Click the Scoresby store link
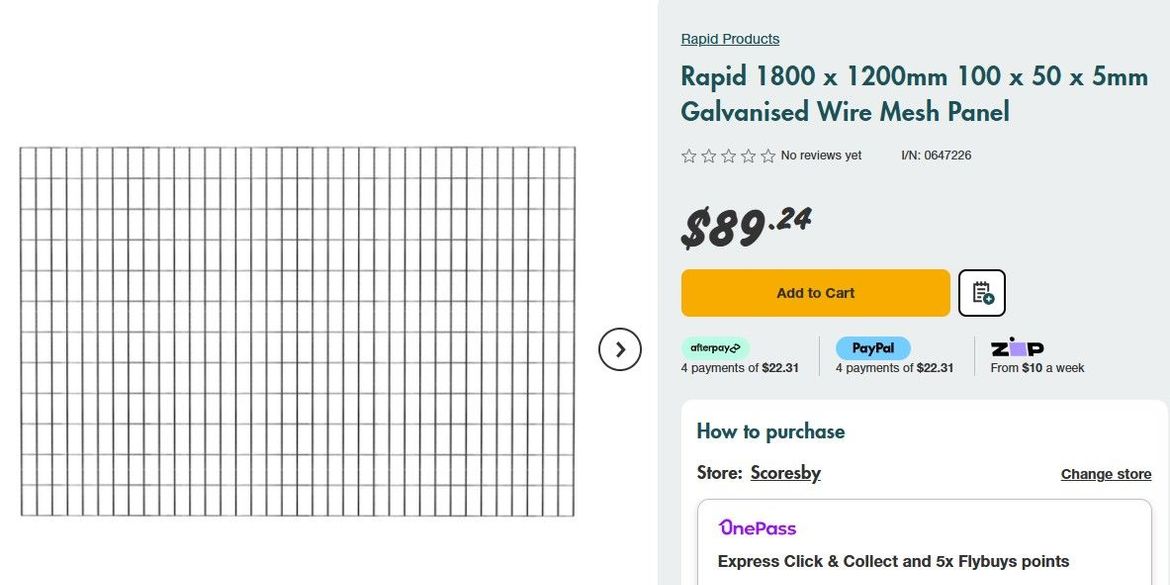The width and height of the screenshot is (1170, 585). tap(785, 473)
